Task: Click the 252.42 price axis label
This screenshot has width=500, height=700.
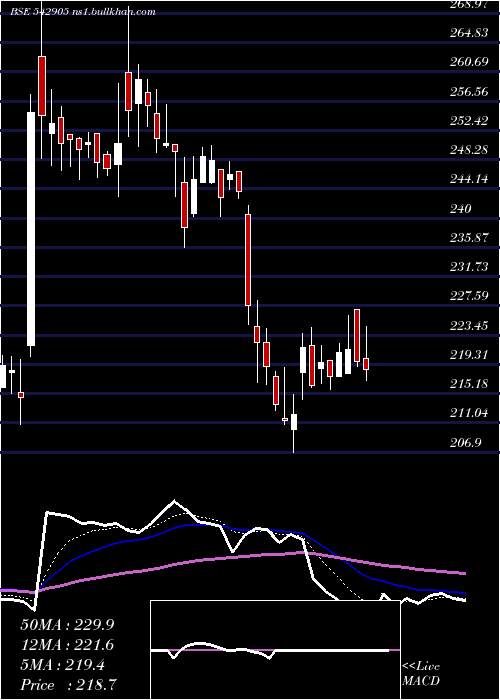Action: tap(468, 121)
